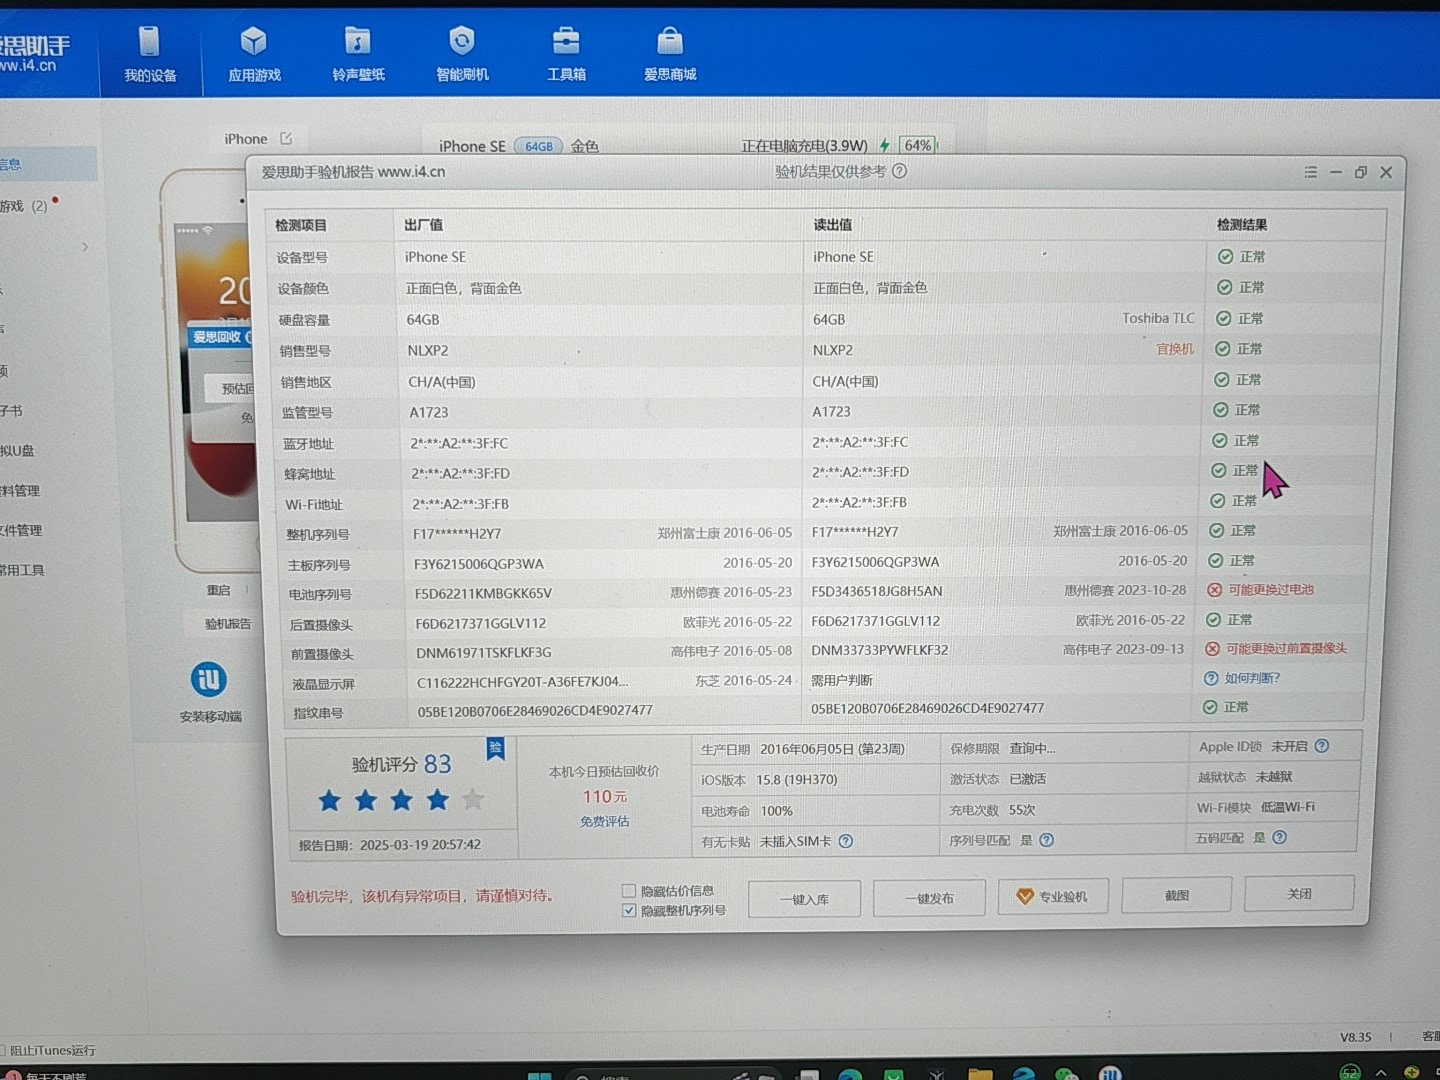
Task: Click the blue 验 badge on score panel
Action: pos(495,749)
